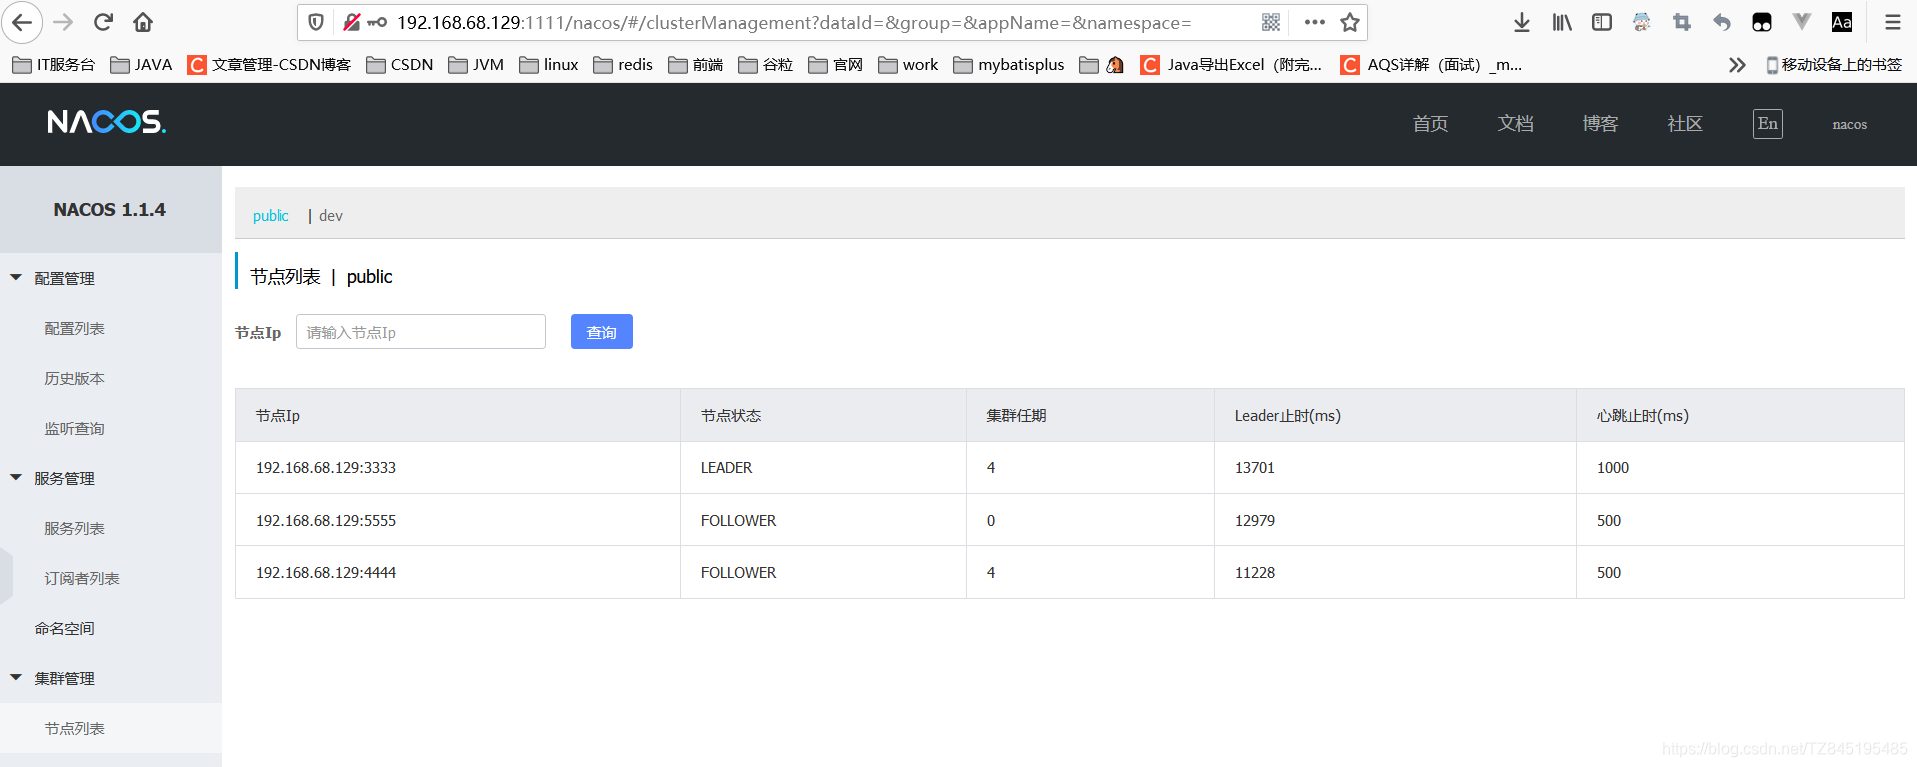Image resolution: width=1917 pixels, height=767 pixels.
Task: Open the redis bookmark folder
Action: point(623,65)
